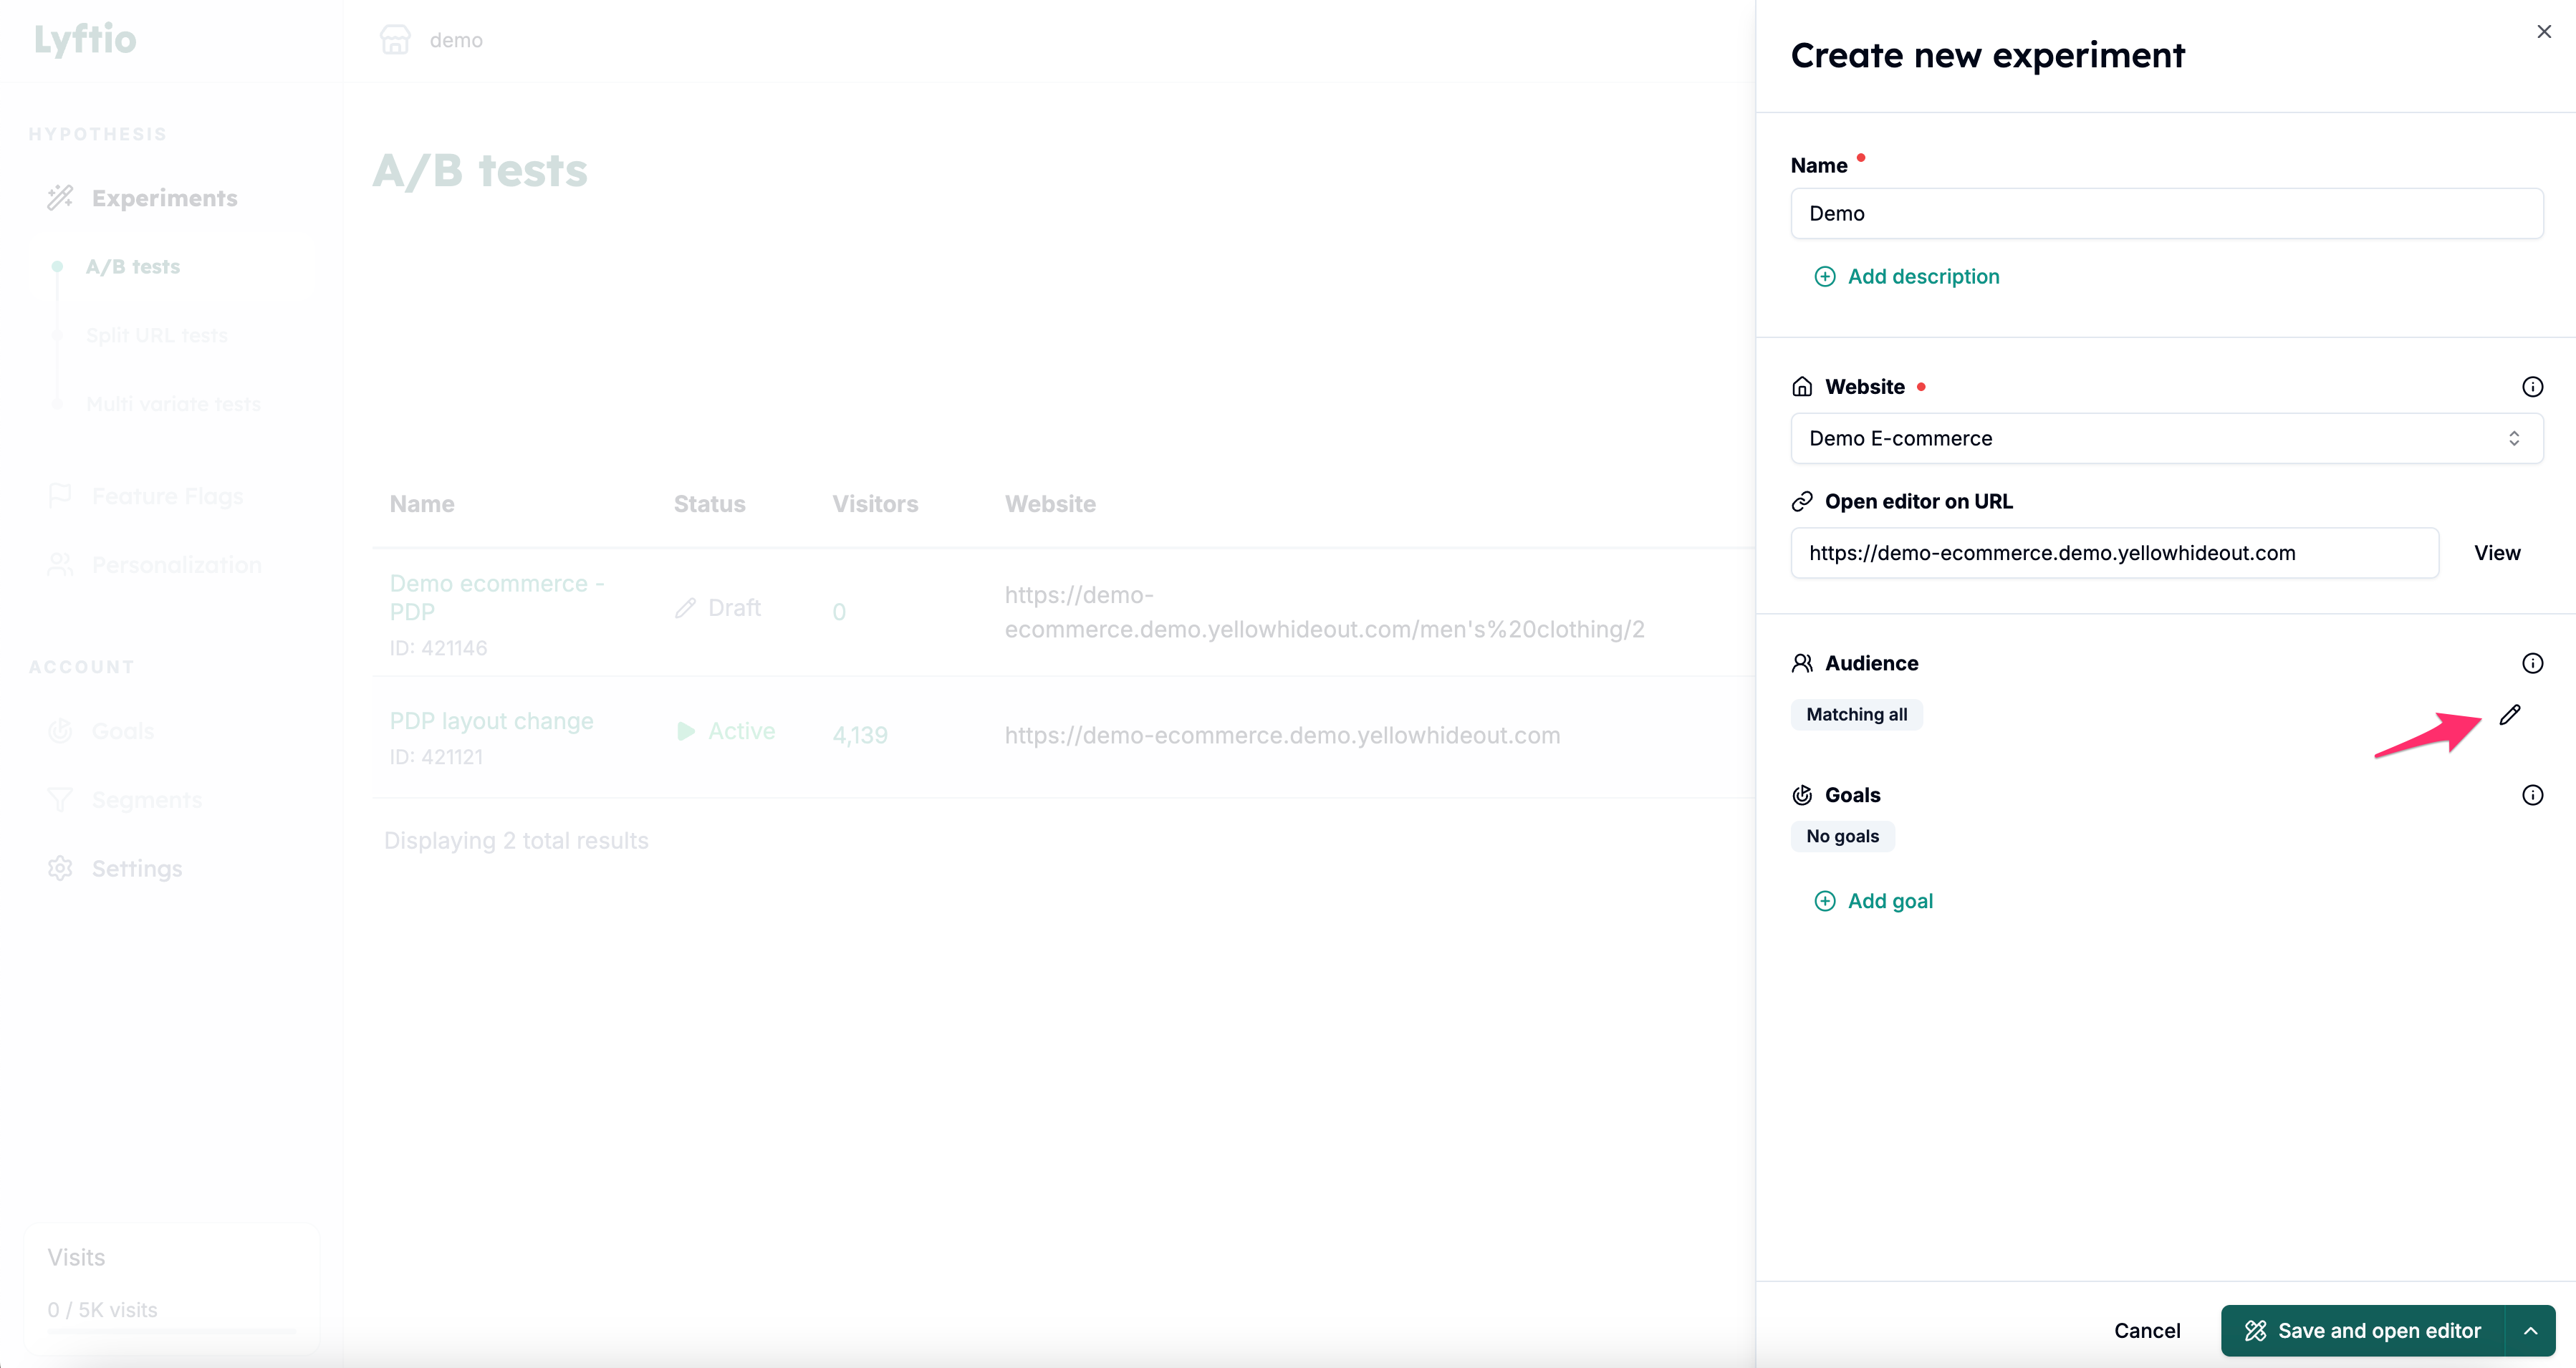
Task: Click the Settings gear icon in sidebar
Action: point(60,868)
